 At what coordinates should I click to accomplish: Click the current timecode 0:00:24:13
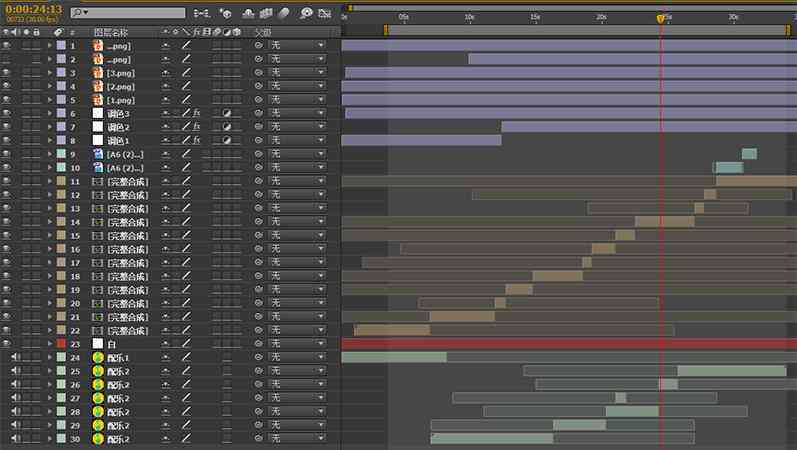[34, 9]
